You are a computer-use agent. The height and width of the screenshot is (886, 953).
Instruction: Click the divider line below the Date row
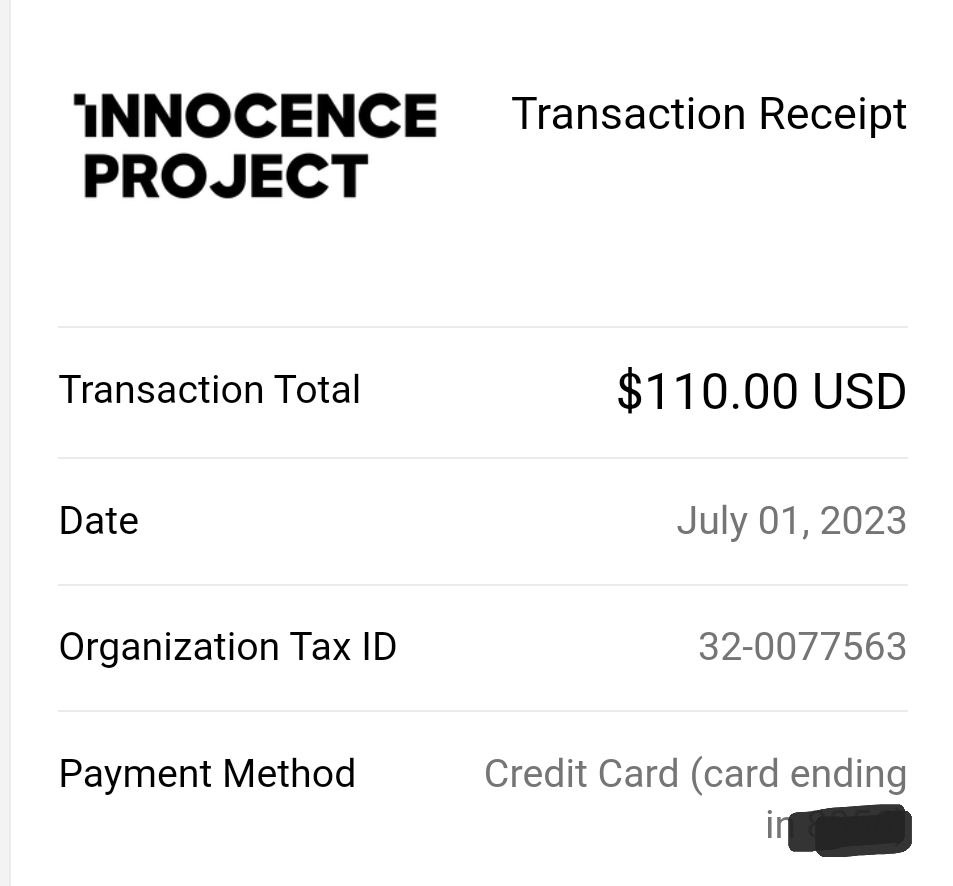coord(483,585)
